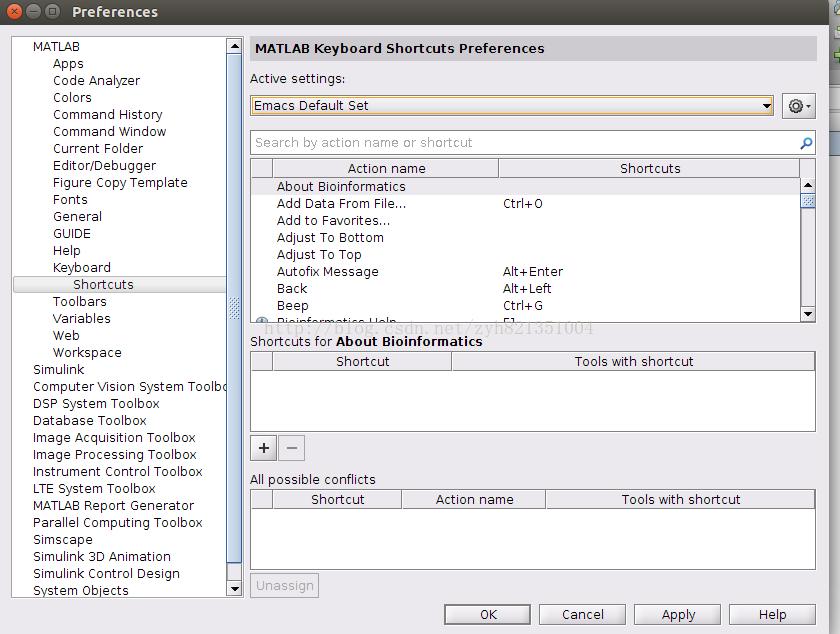
Task: Select MATLAB in preferences tree
Action: click(56, 47)
